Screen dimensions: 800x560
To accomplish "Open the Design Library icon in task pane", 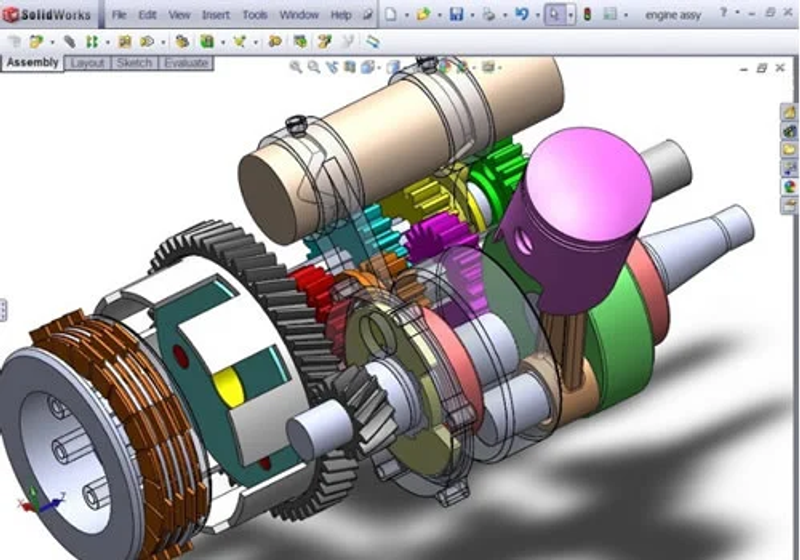I will pyautogui.click(x=789, y=131).
